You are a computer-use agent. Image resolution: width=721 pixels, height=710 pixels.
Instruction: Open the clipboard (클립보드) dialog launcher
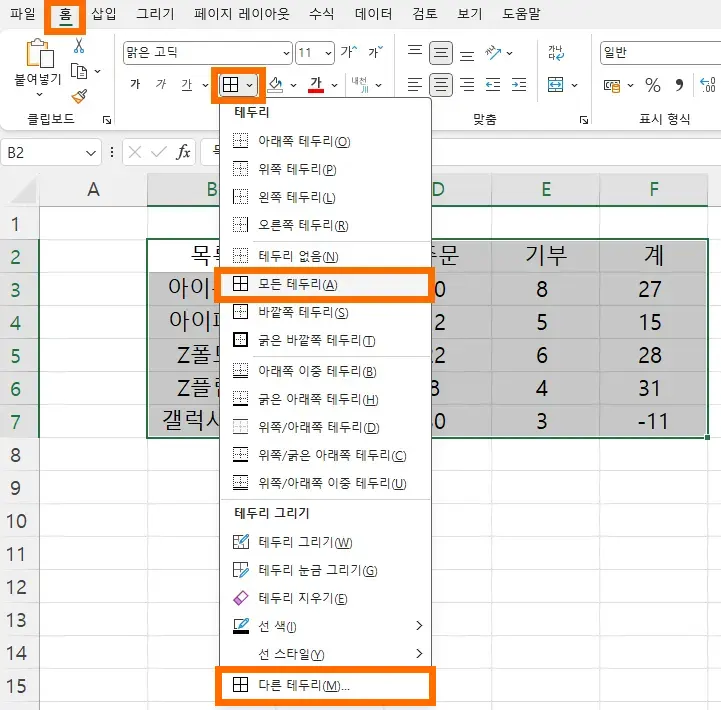click(x=107, y=120)
